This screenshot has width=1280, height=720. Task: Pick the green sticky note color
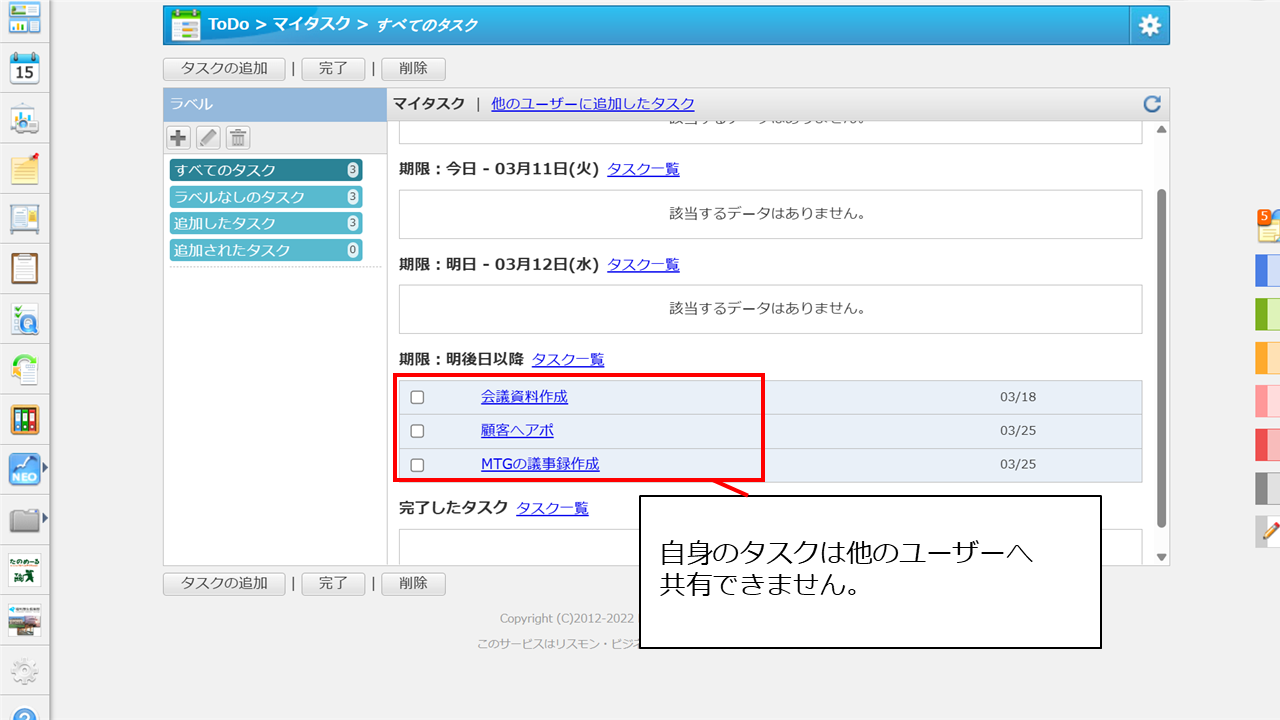click(1268, 314)
